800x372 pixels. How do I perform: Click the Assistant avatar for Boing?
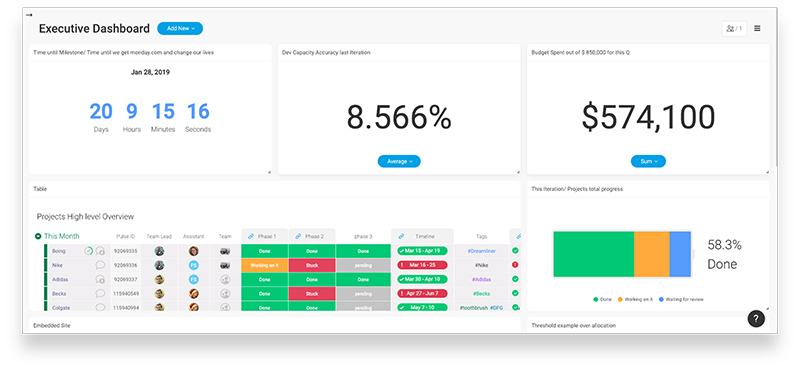click(x=193, y=251)
